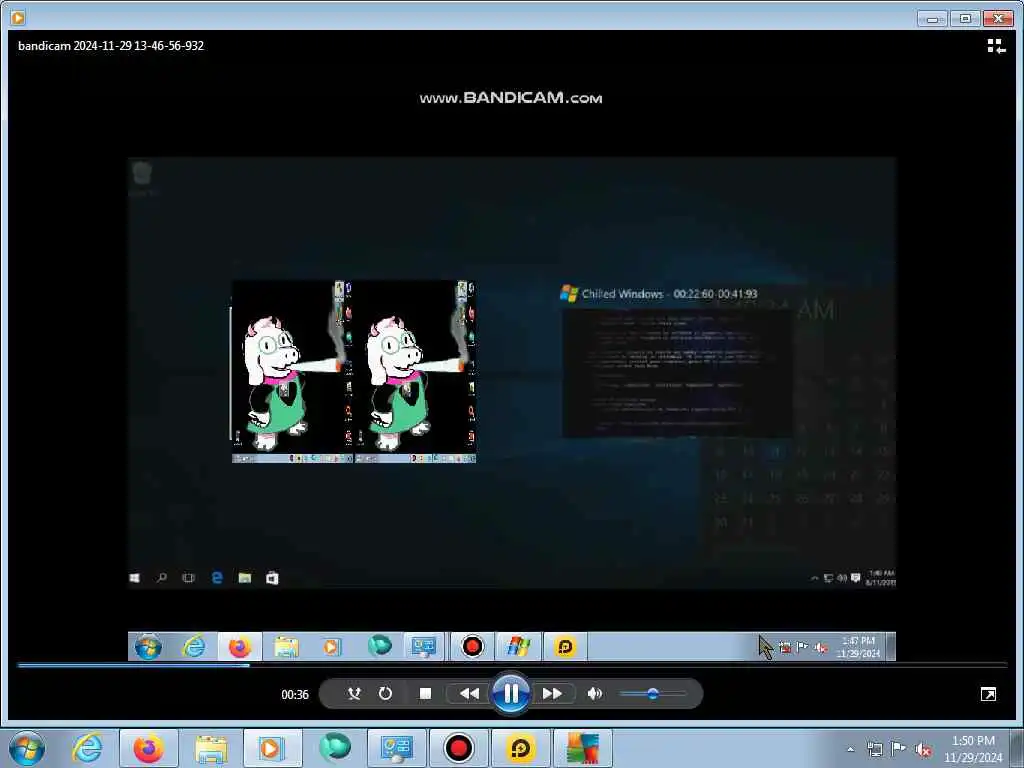Open Windows Explorer folder in taskbar
This screenshot has width=1024, height=768.
click(210, 748)
